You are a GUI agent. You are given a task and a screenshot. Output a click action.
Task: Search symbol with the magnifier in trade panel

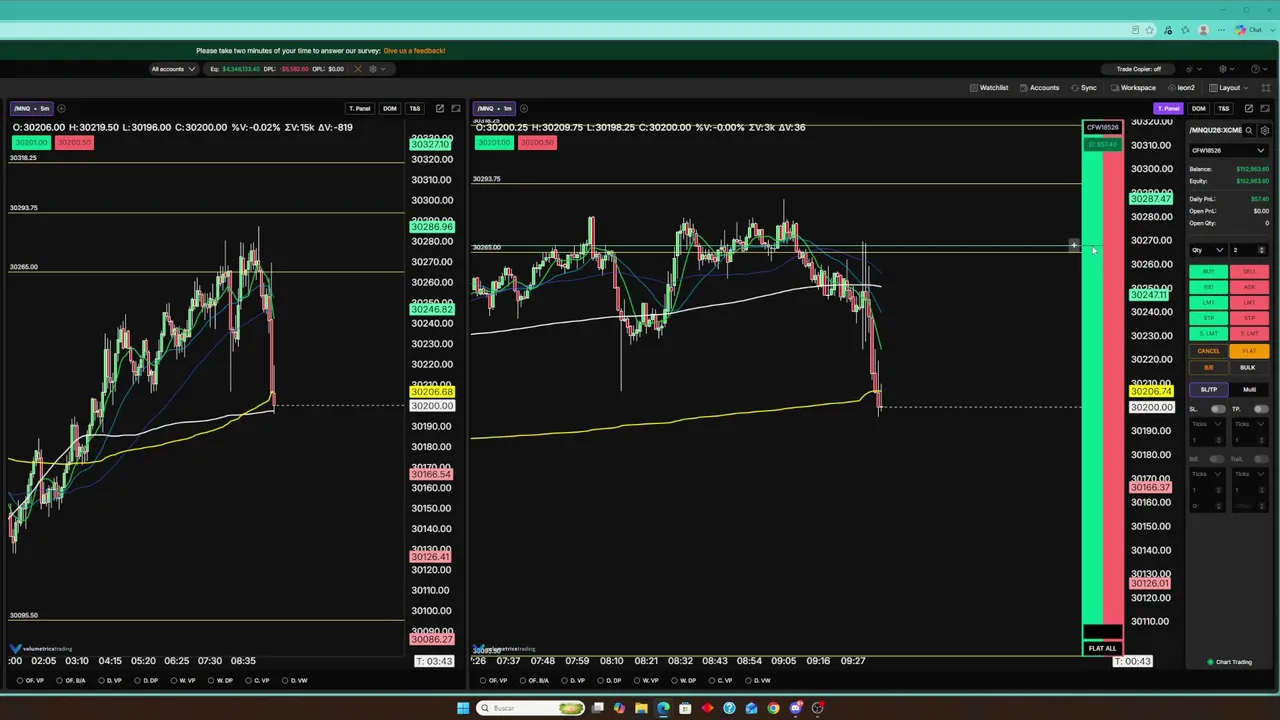point(1249,130)
